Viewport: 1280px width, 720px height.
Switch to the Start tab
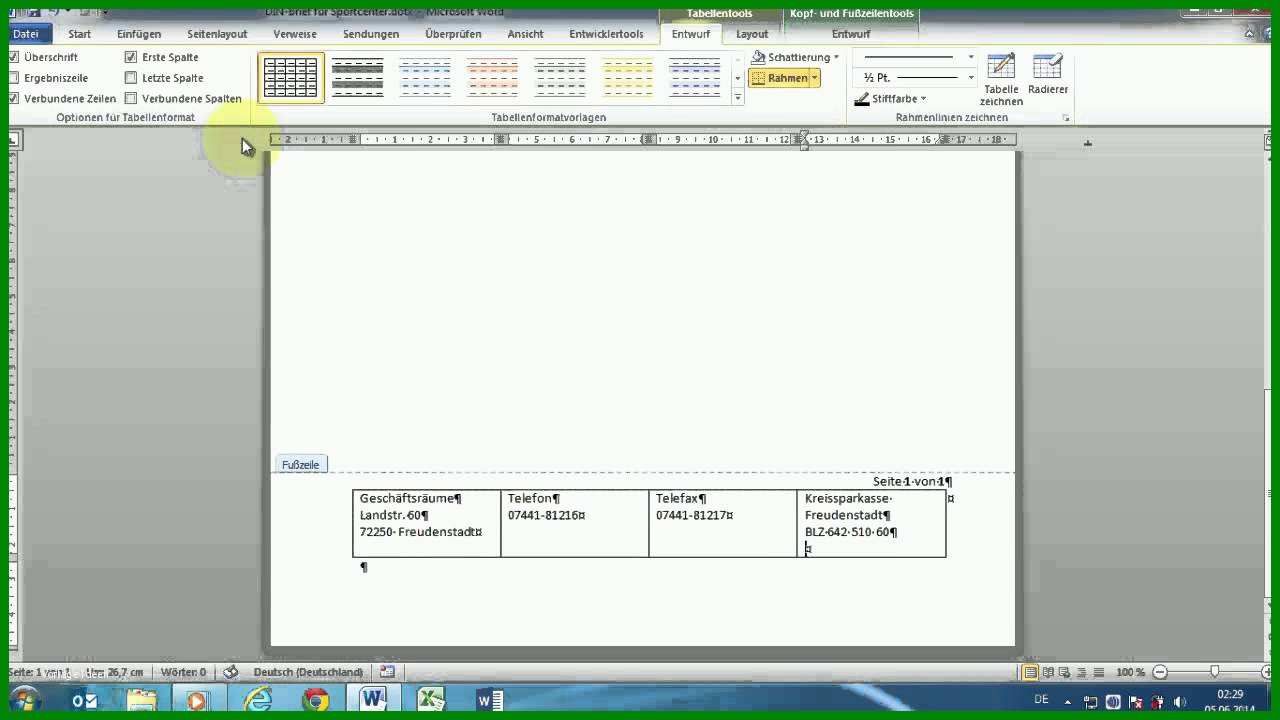(80, 34)
